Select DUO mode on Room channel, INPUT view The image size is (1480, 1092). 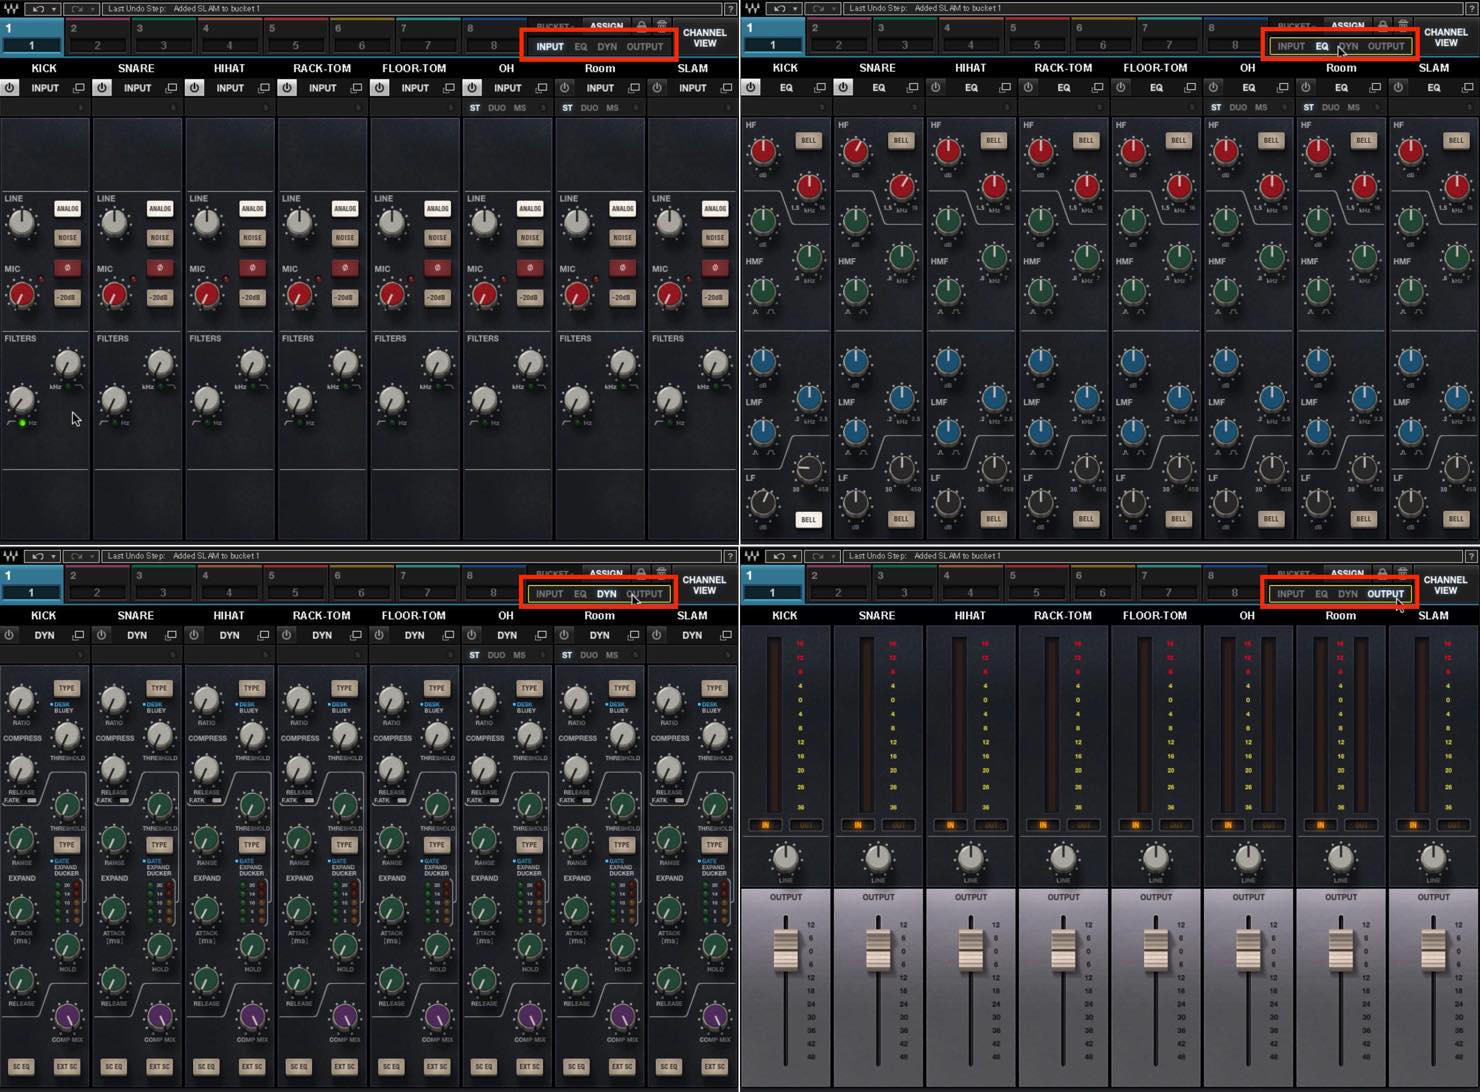(589, 108)
